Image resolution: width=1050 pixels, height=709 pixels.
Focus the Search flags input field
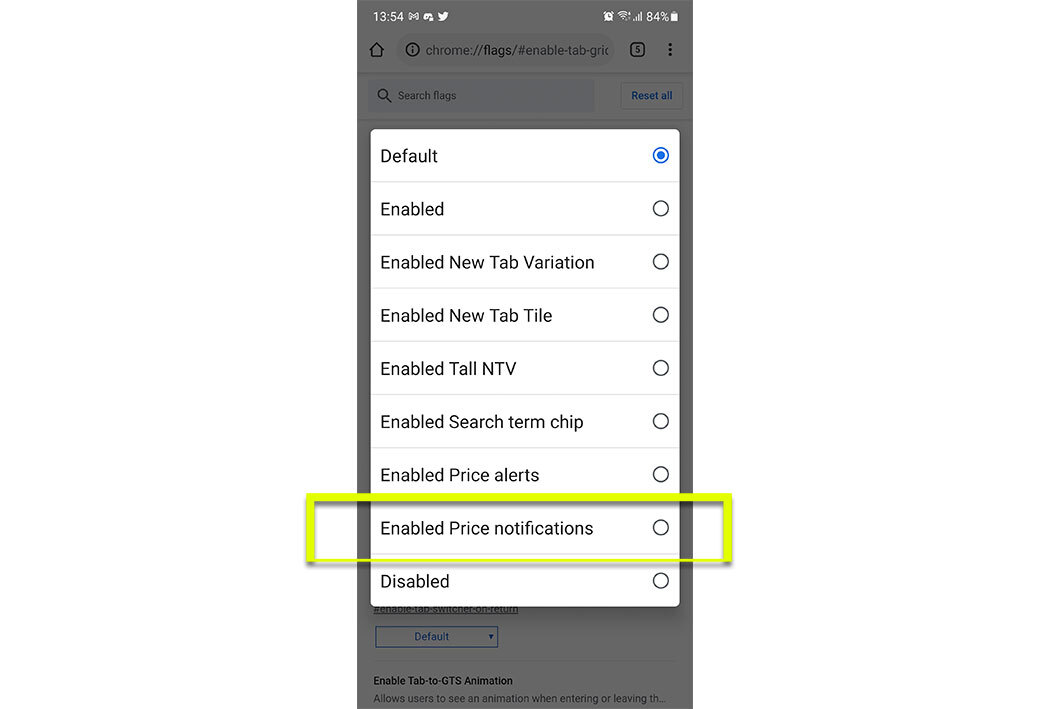[481, 95]
